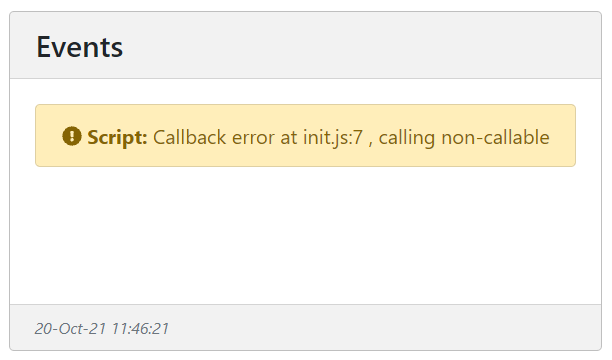
Task: Click the yellow alert padding left of the icon
Action: pos(49,135)
